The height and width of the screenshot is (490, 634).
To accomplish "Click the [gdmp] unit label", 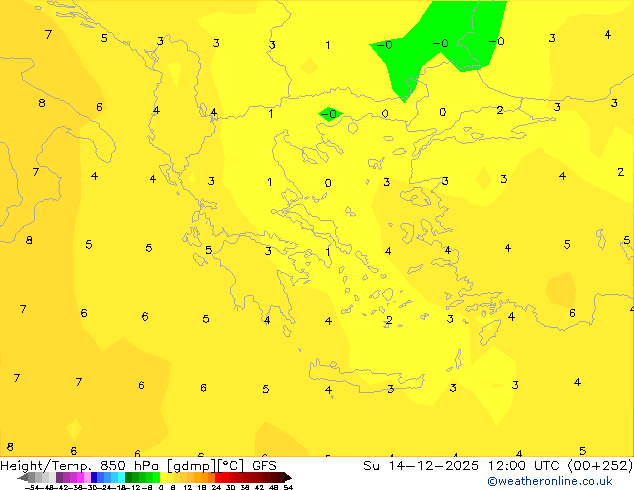I will click(192, 466).
